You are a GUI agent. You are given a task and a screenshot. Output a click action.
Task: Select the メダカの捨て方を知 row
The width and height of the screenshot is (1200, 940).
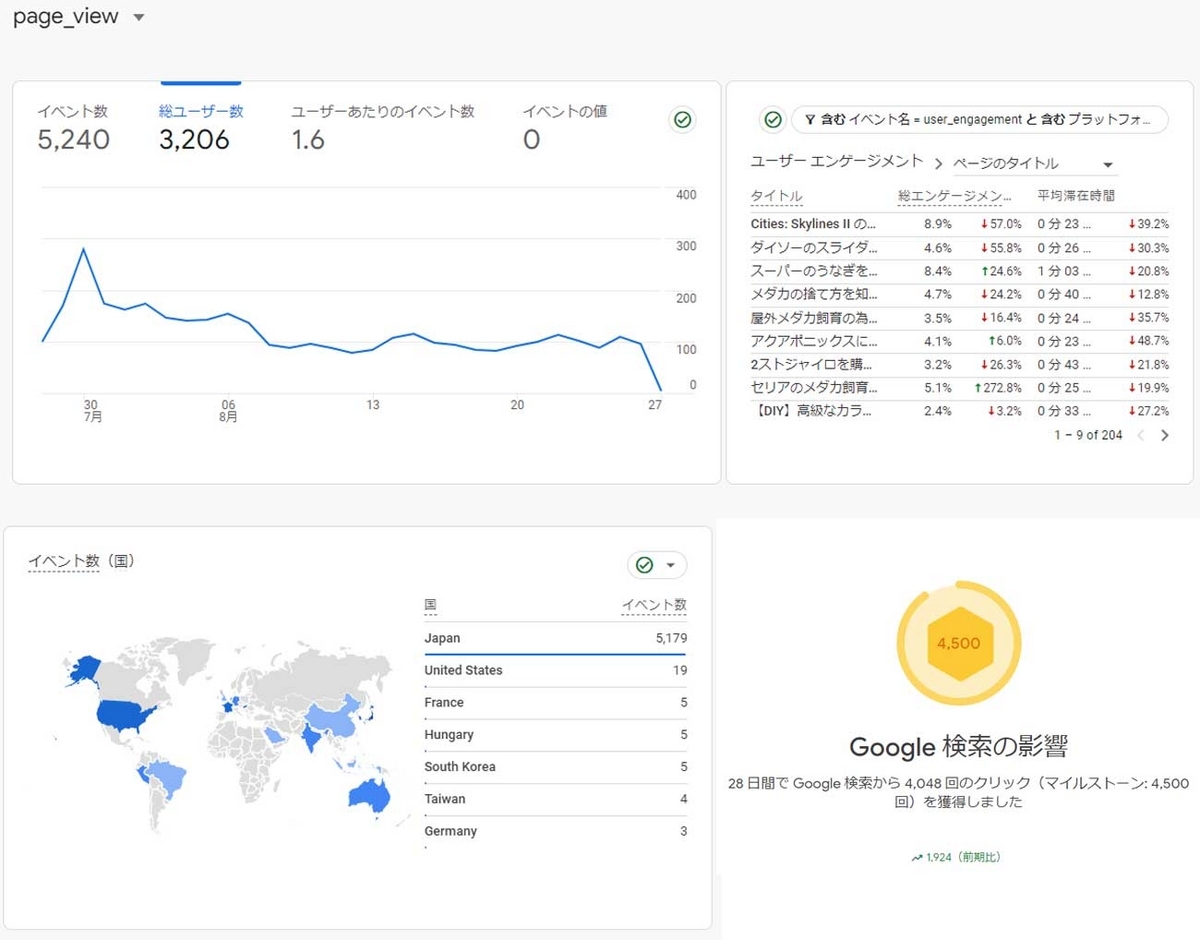pos(959,294)
